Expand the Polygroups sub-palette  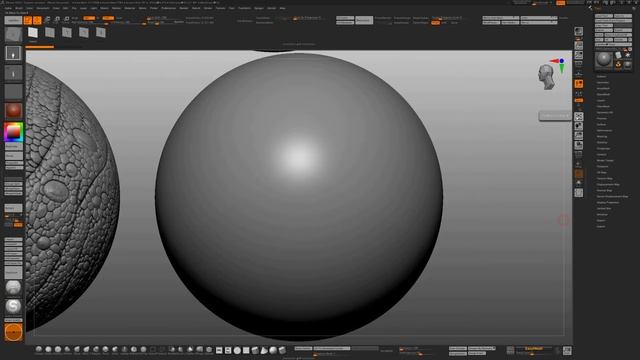click(603, 149)
